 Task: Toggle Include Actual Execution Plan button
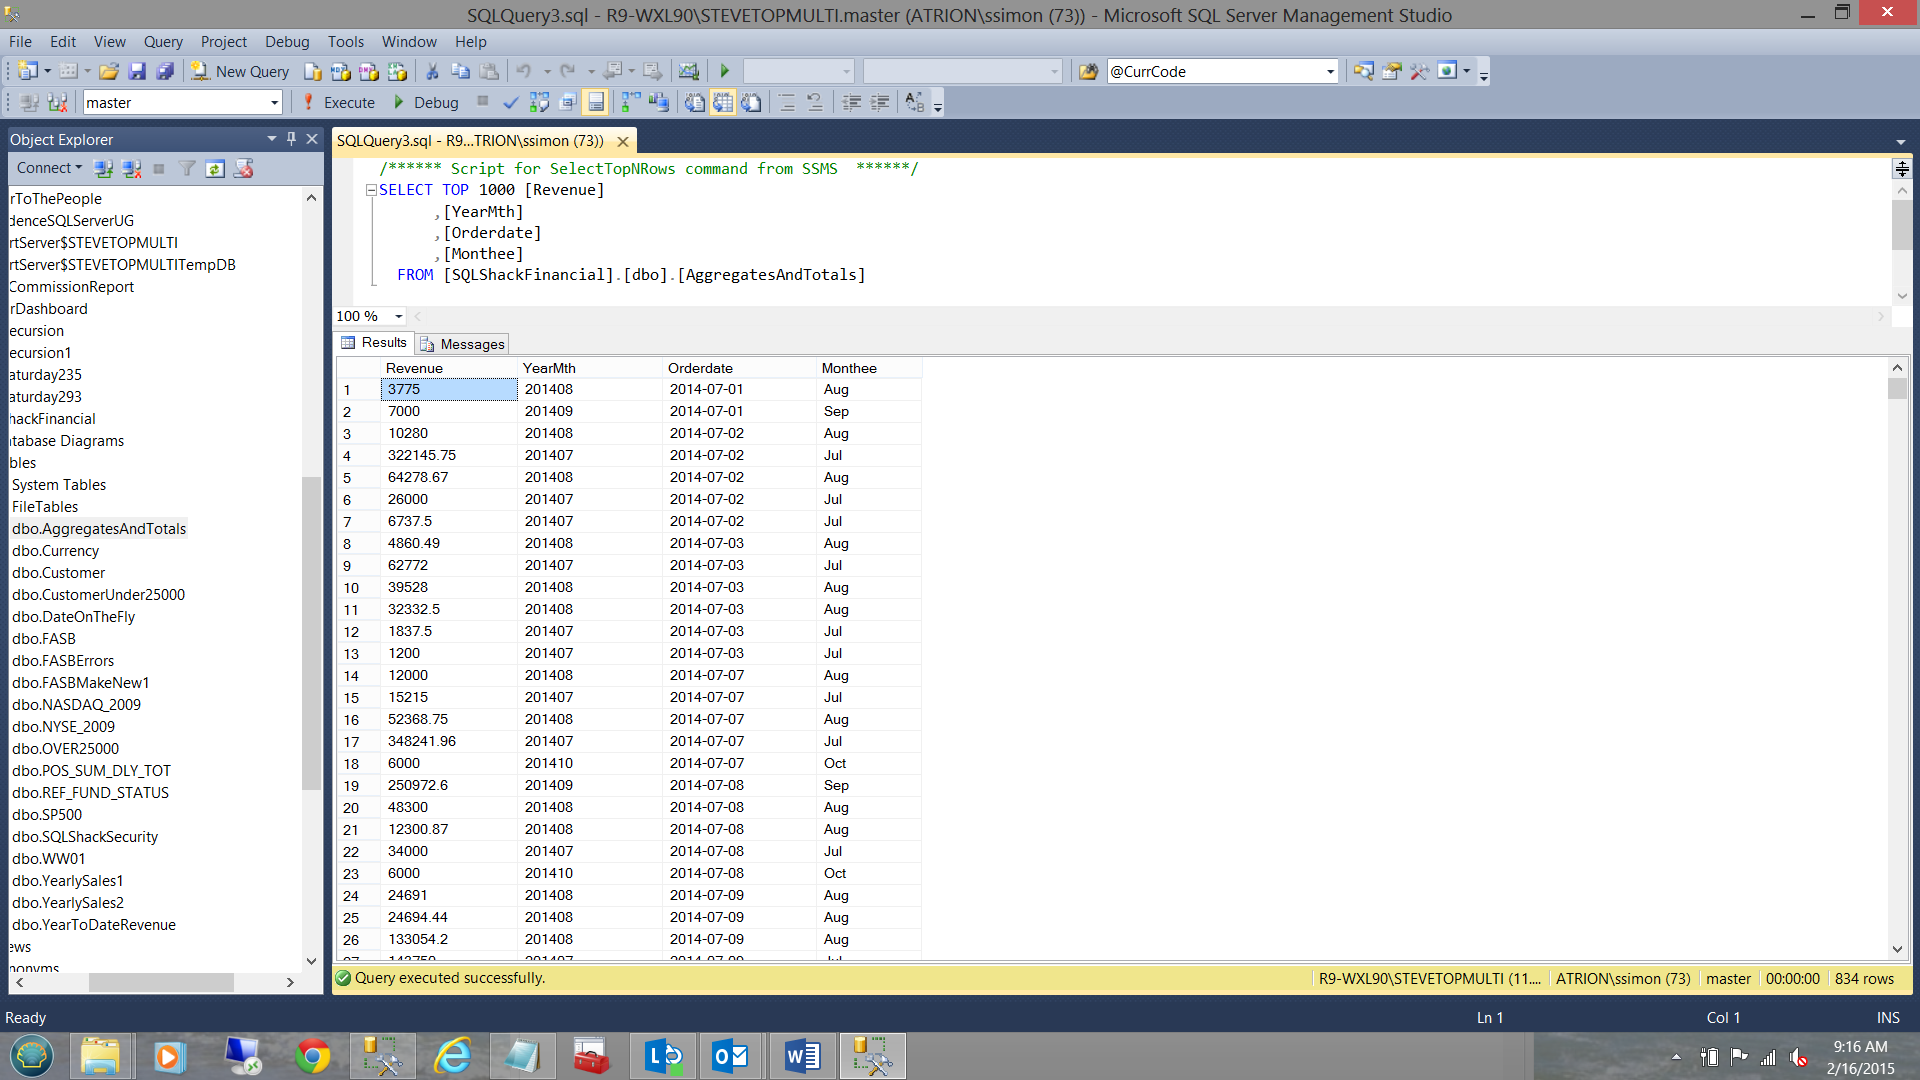point(632,102)
